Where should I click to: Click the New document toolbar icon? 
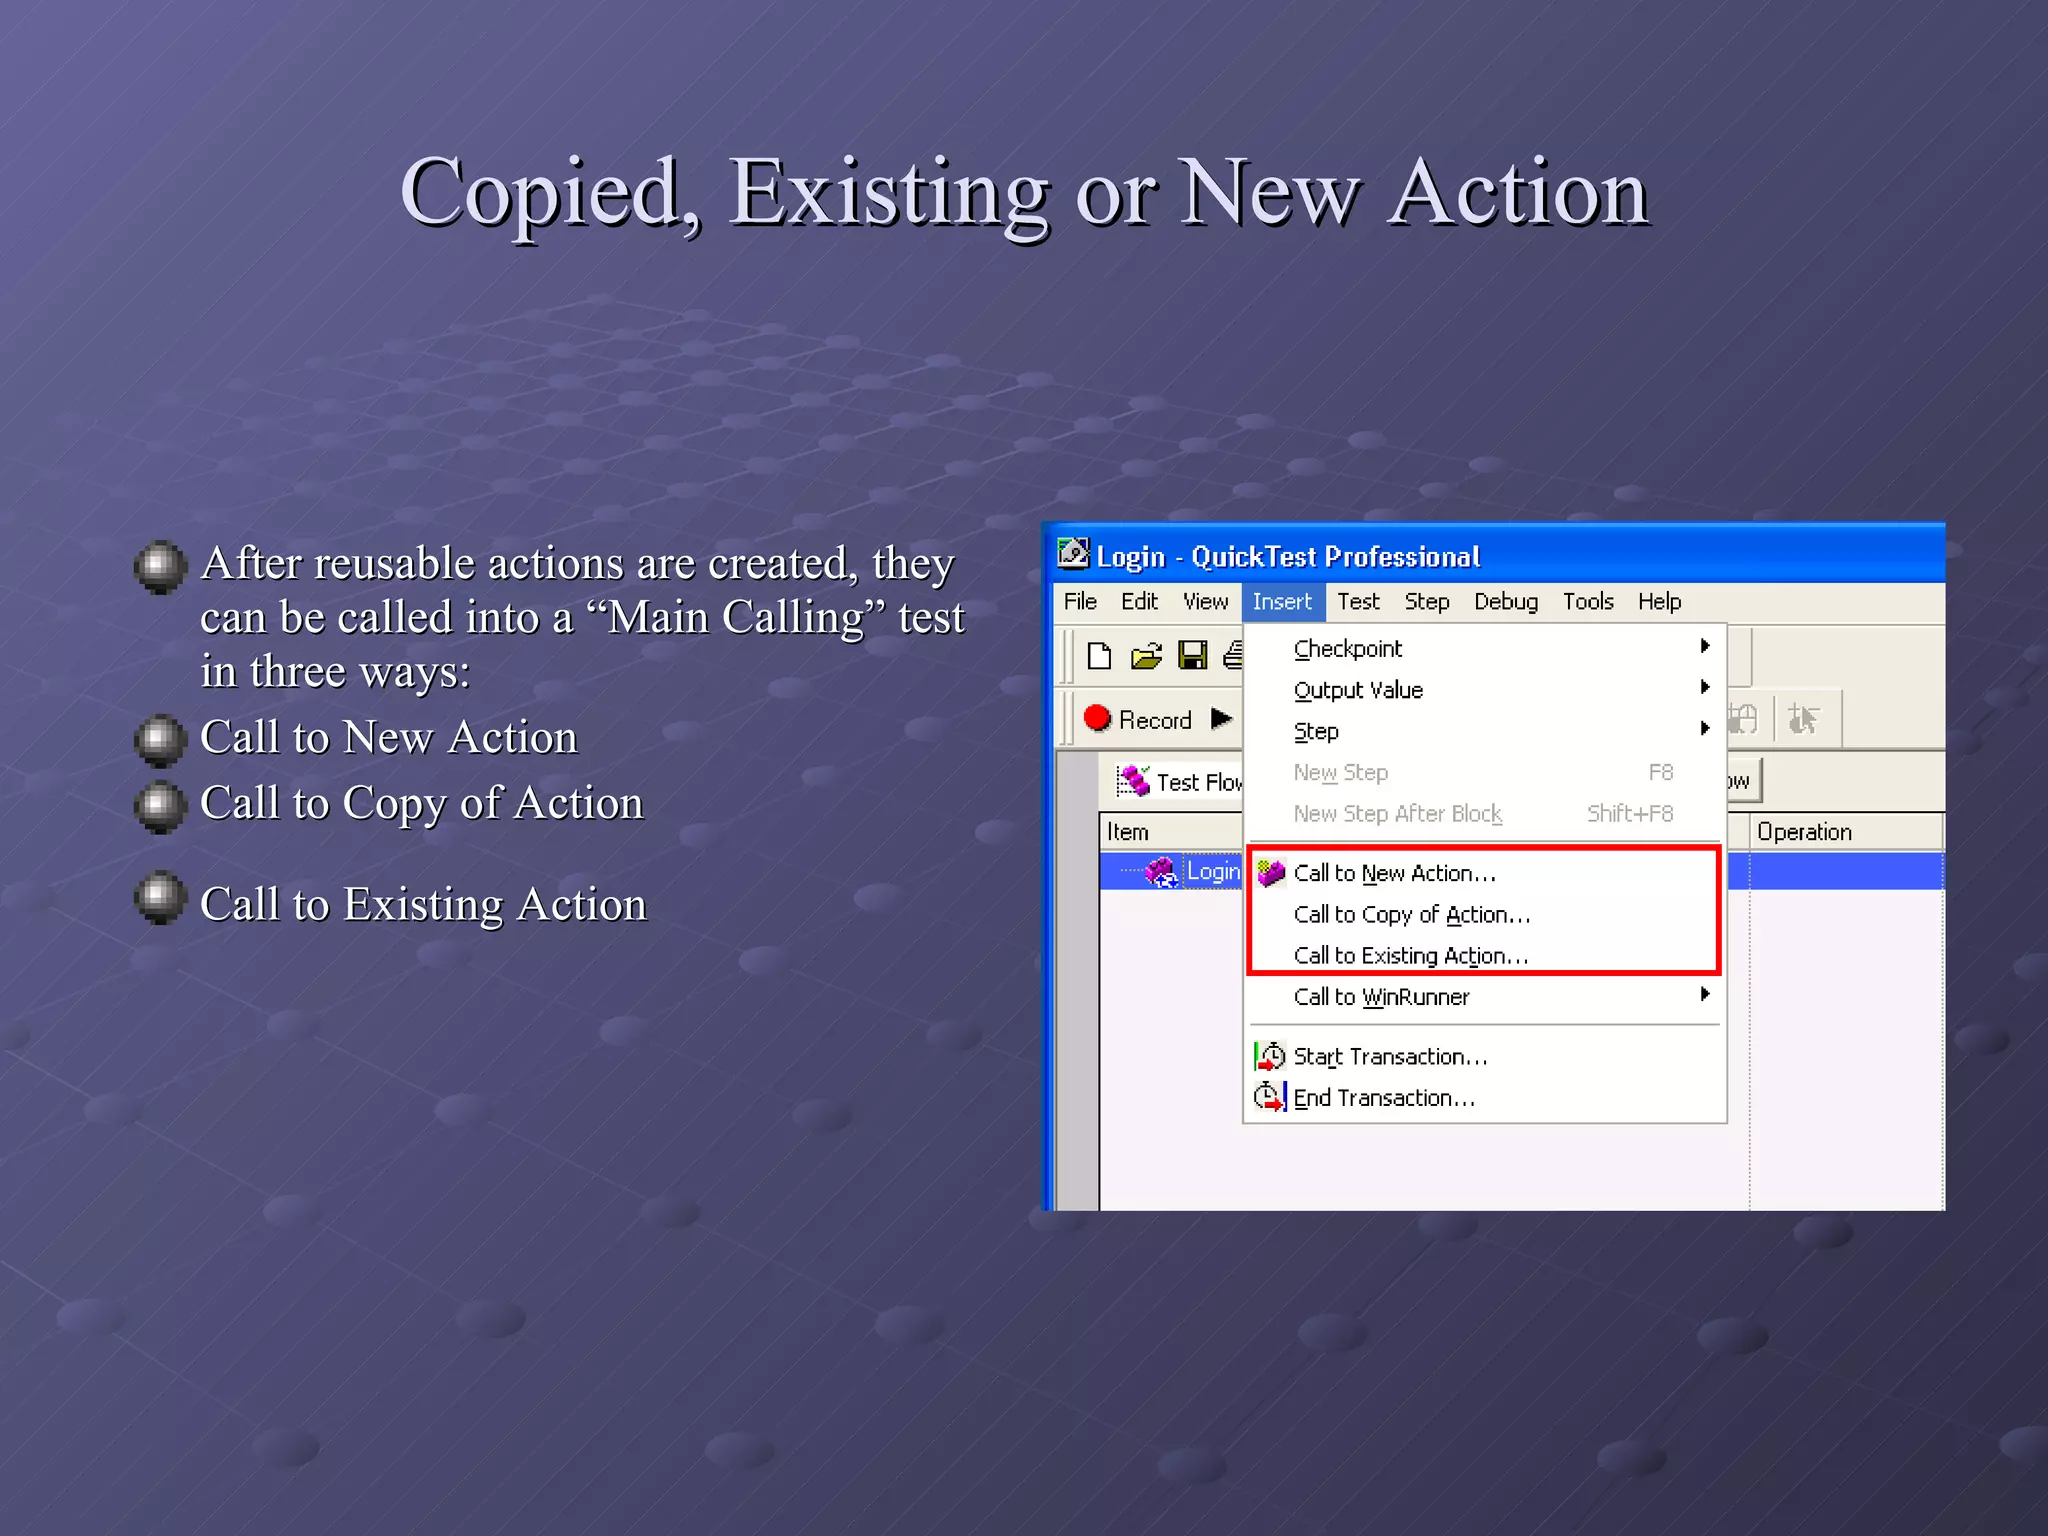1099,656
